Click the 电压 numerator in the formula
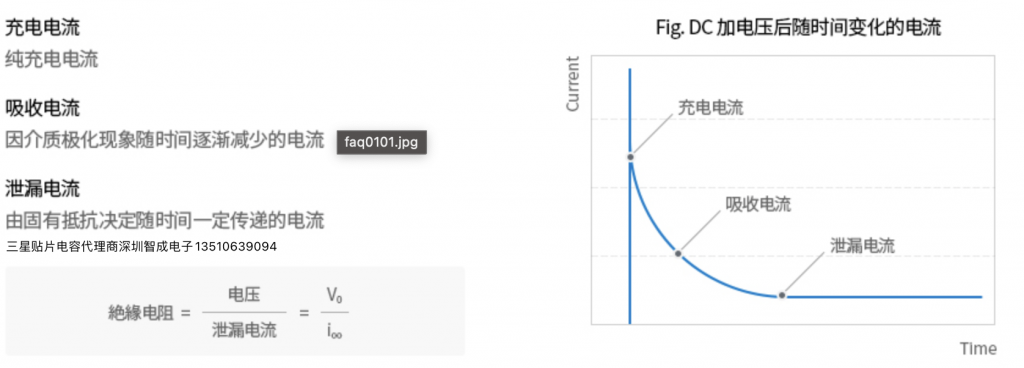 [244, 295]
